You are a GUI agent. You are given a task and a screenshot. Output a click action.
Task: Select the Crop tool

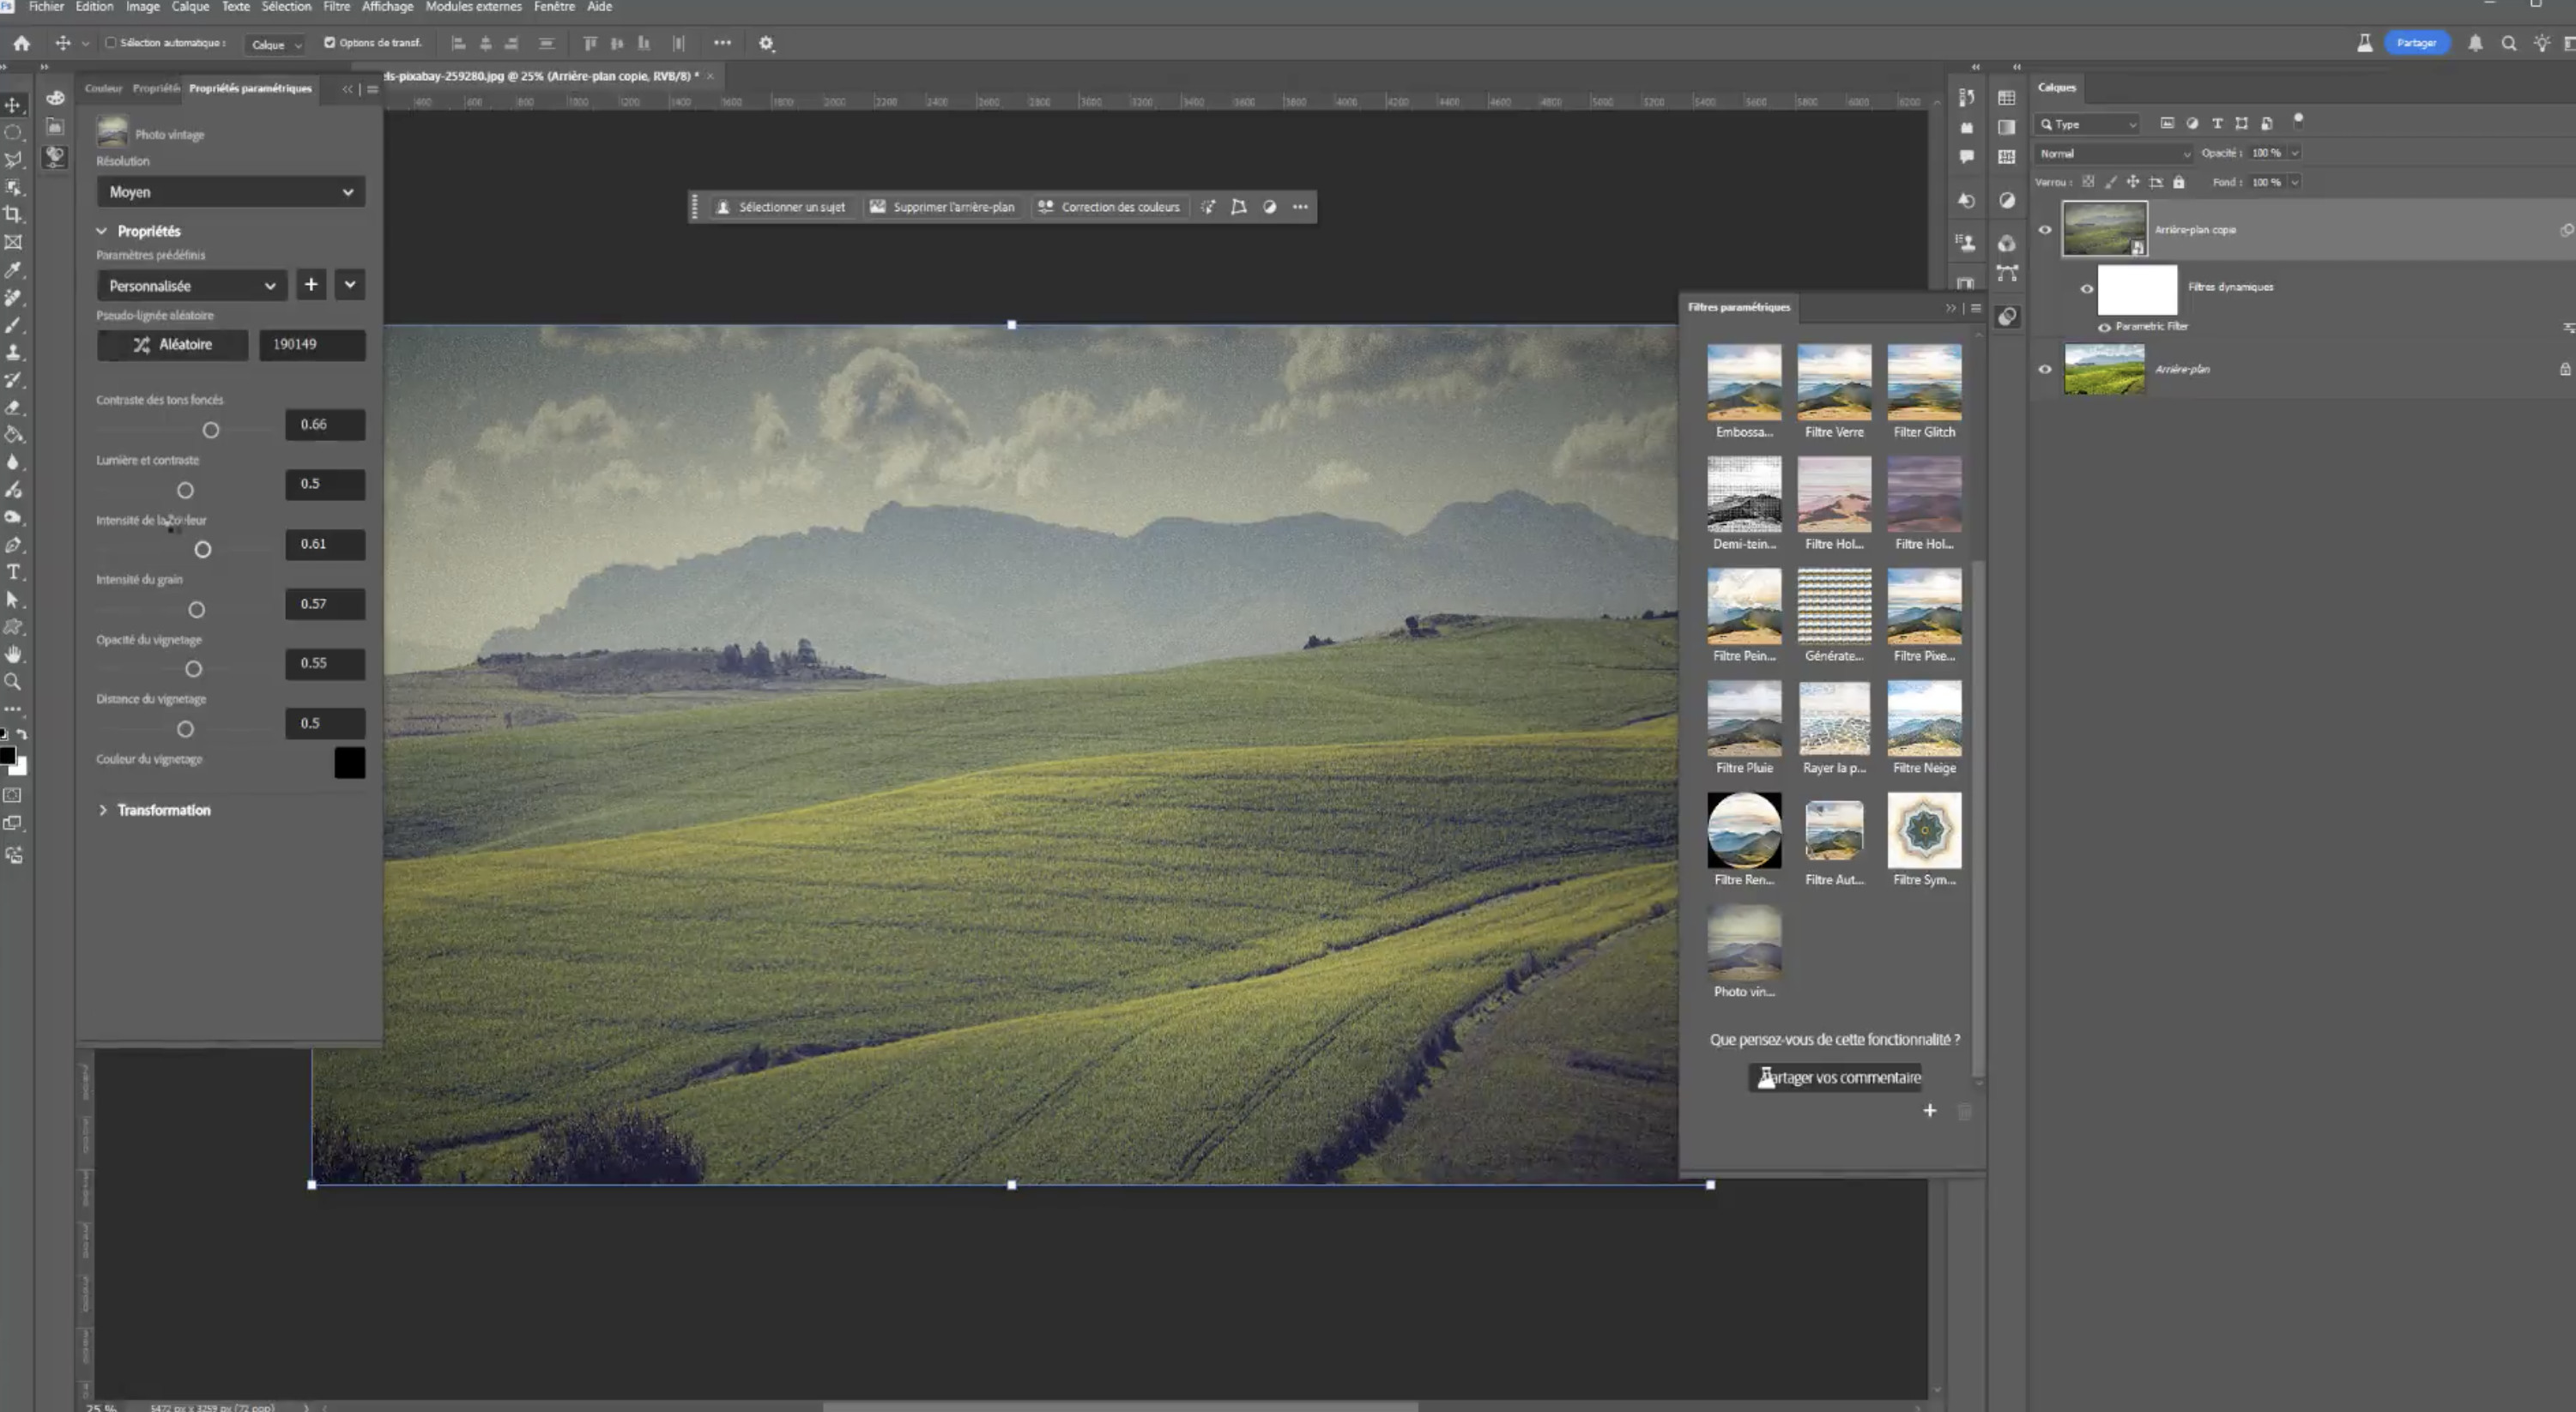(x=13, y=214)
